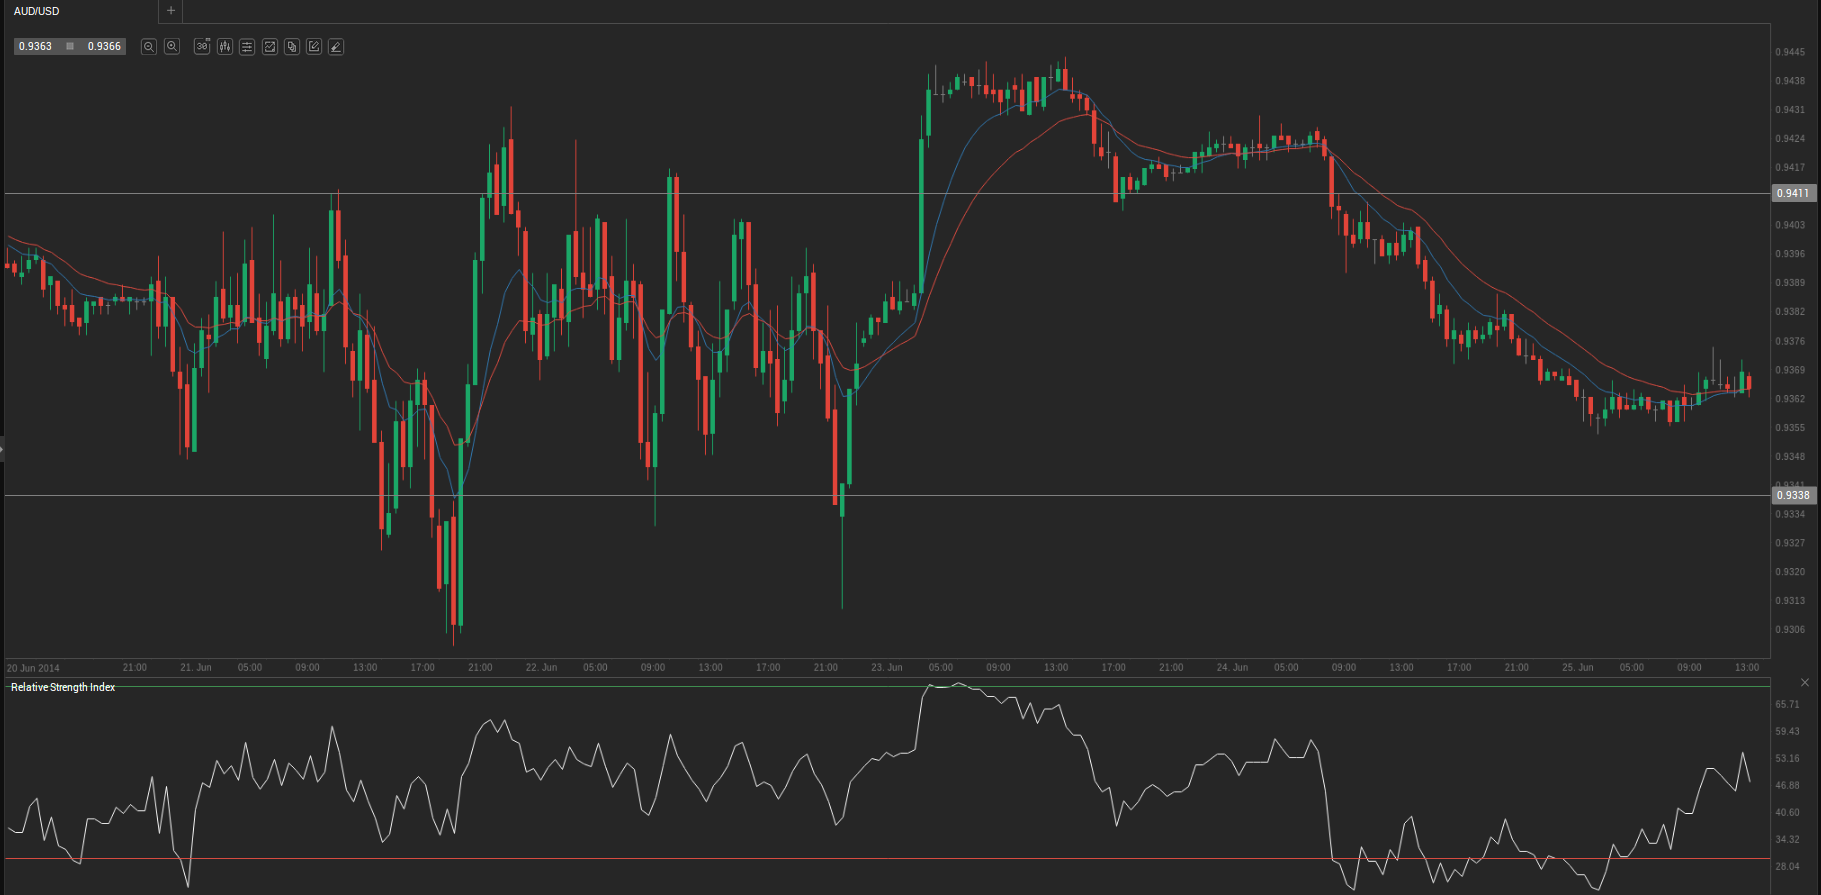Click the zoom out magnifier icon

[x=149, y=47]
